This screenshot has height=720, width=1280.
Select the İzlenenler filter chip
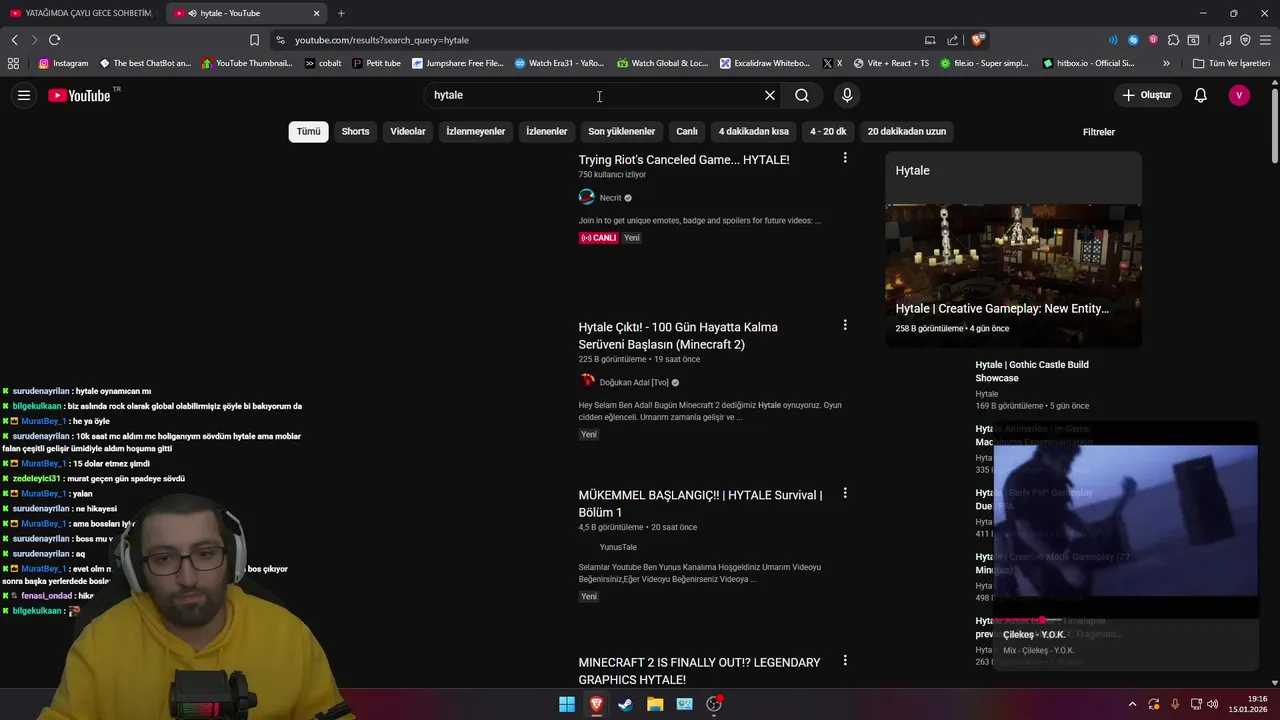coord(547,131)
